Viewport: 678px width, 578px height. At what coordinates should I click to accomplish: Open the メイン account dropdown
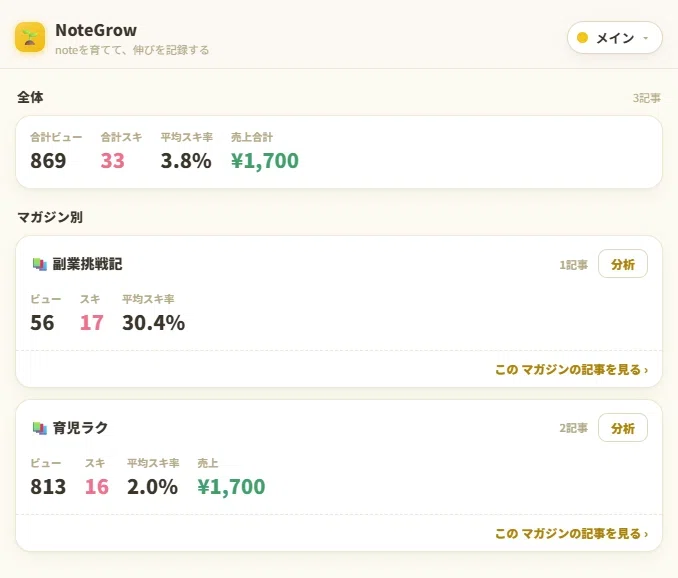coord(614,38)
